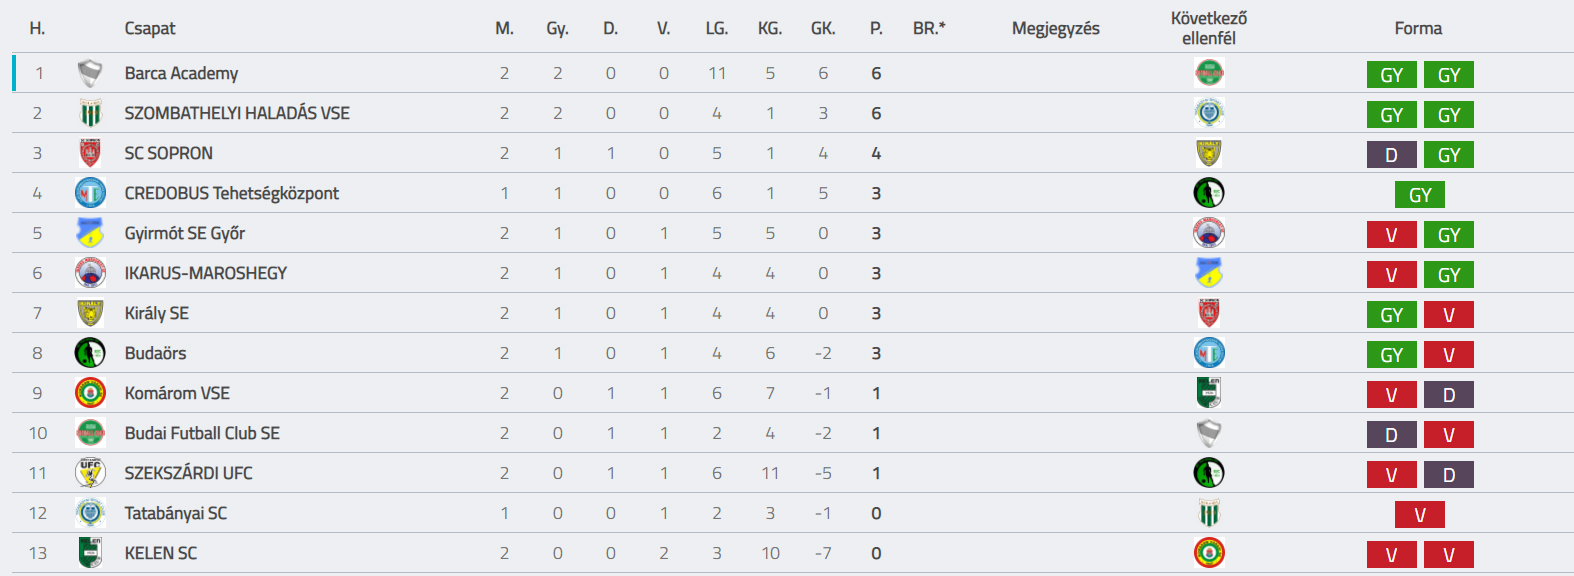The image size is (1574, 576).
Task: Click the Forma column header
Action: click(1418, 28)
